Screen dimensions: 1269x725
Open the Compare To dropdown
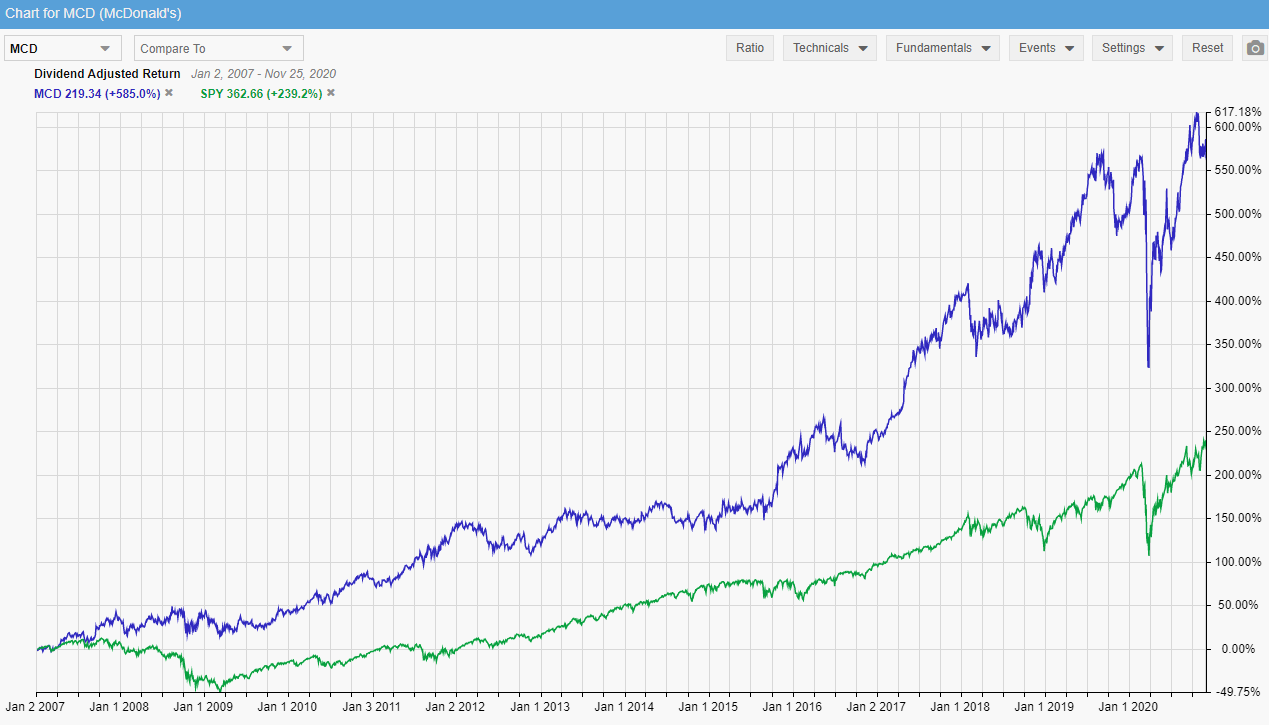pyautogui.click(x=219, y=48)
